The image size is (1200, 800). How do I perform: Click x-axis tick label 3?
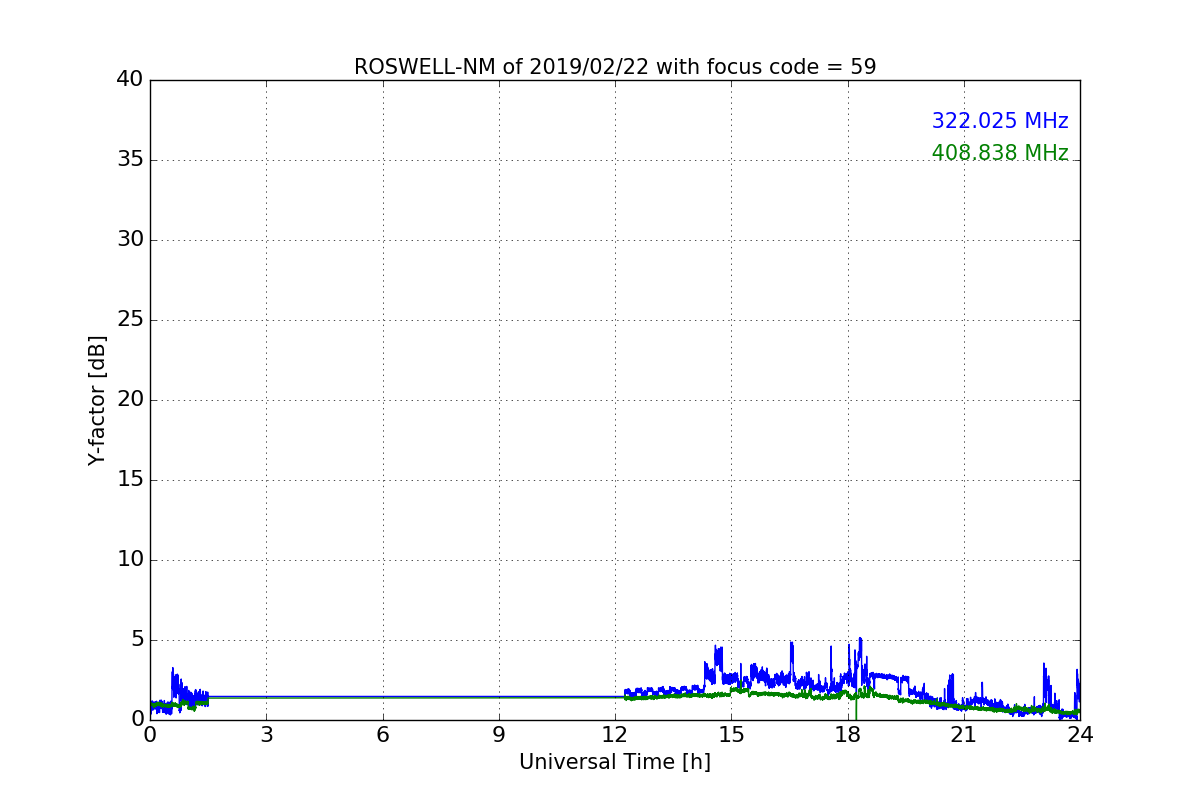(x=266, y=734)
